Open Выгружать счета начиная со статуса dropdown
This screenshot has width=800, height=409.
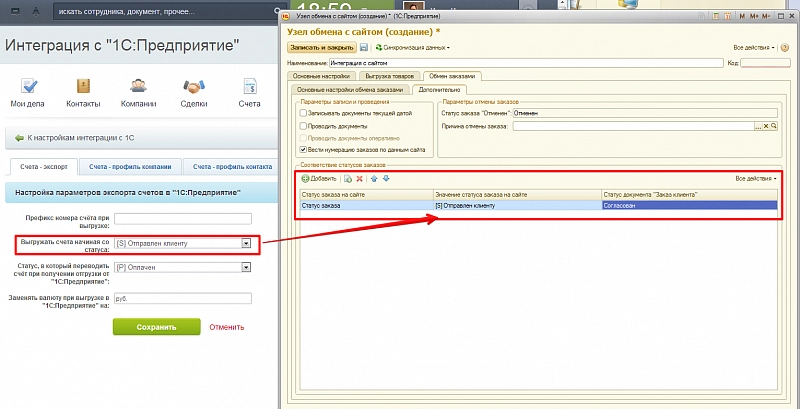(245, 243)
